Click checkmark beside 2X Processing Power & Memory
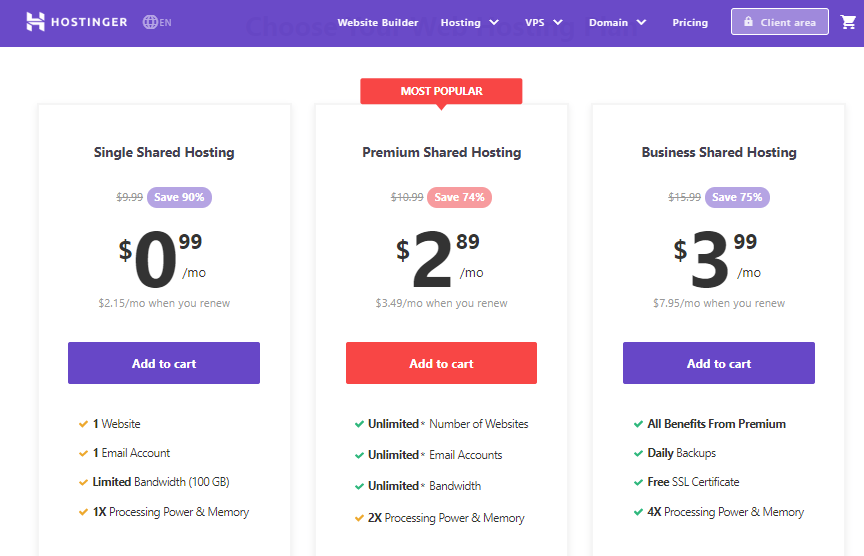Viewport: 864px width, 556px height. 359,518
